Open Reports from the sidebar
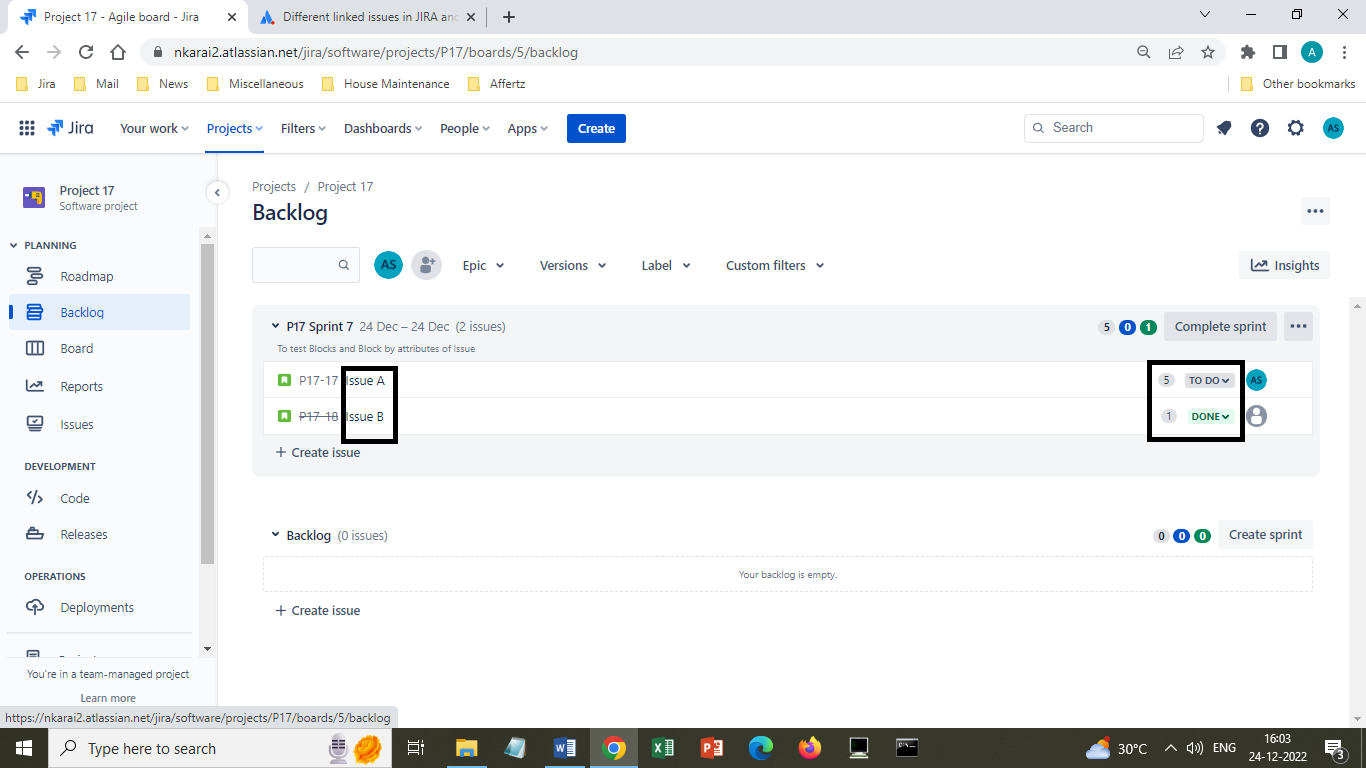Viewport: 1366px width, 768px height. point(81,386)
